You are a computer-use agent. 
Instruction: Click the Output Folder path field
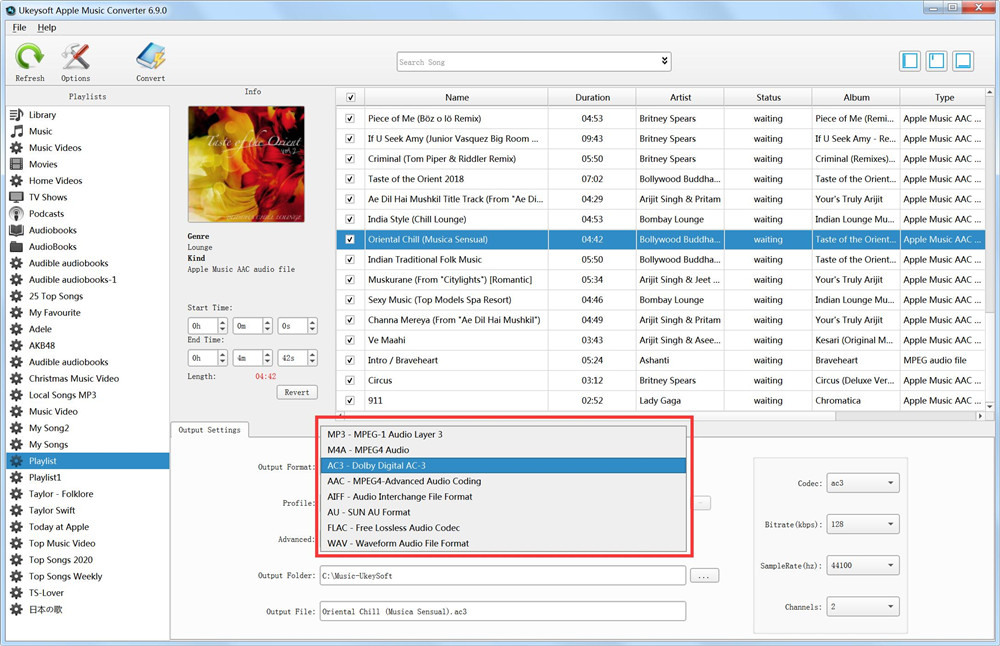coord(503,576)
